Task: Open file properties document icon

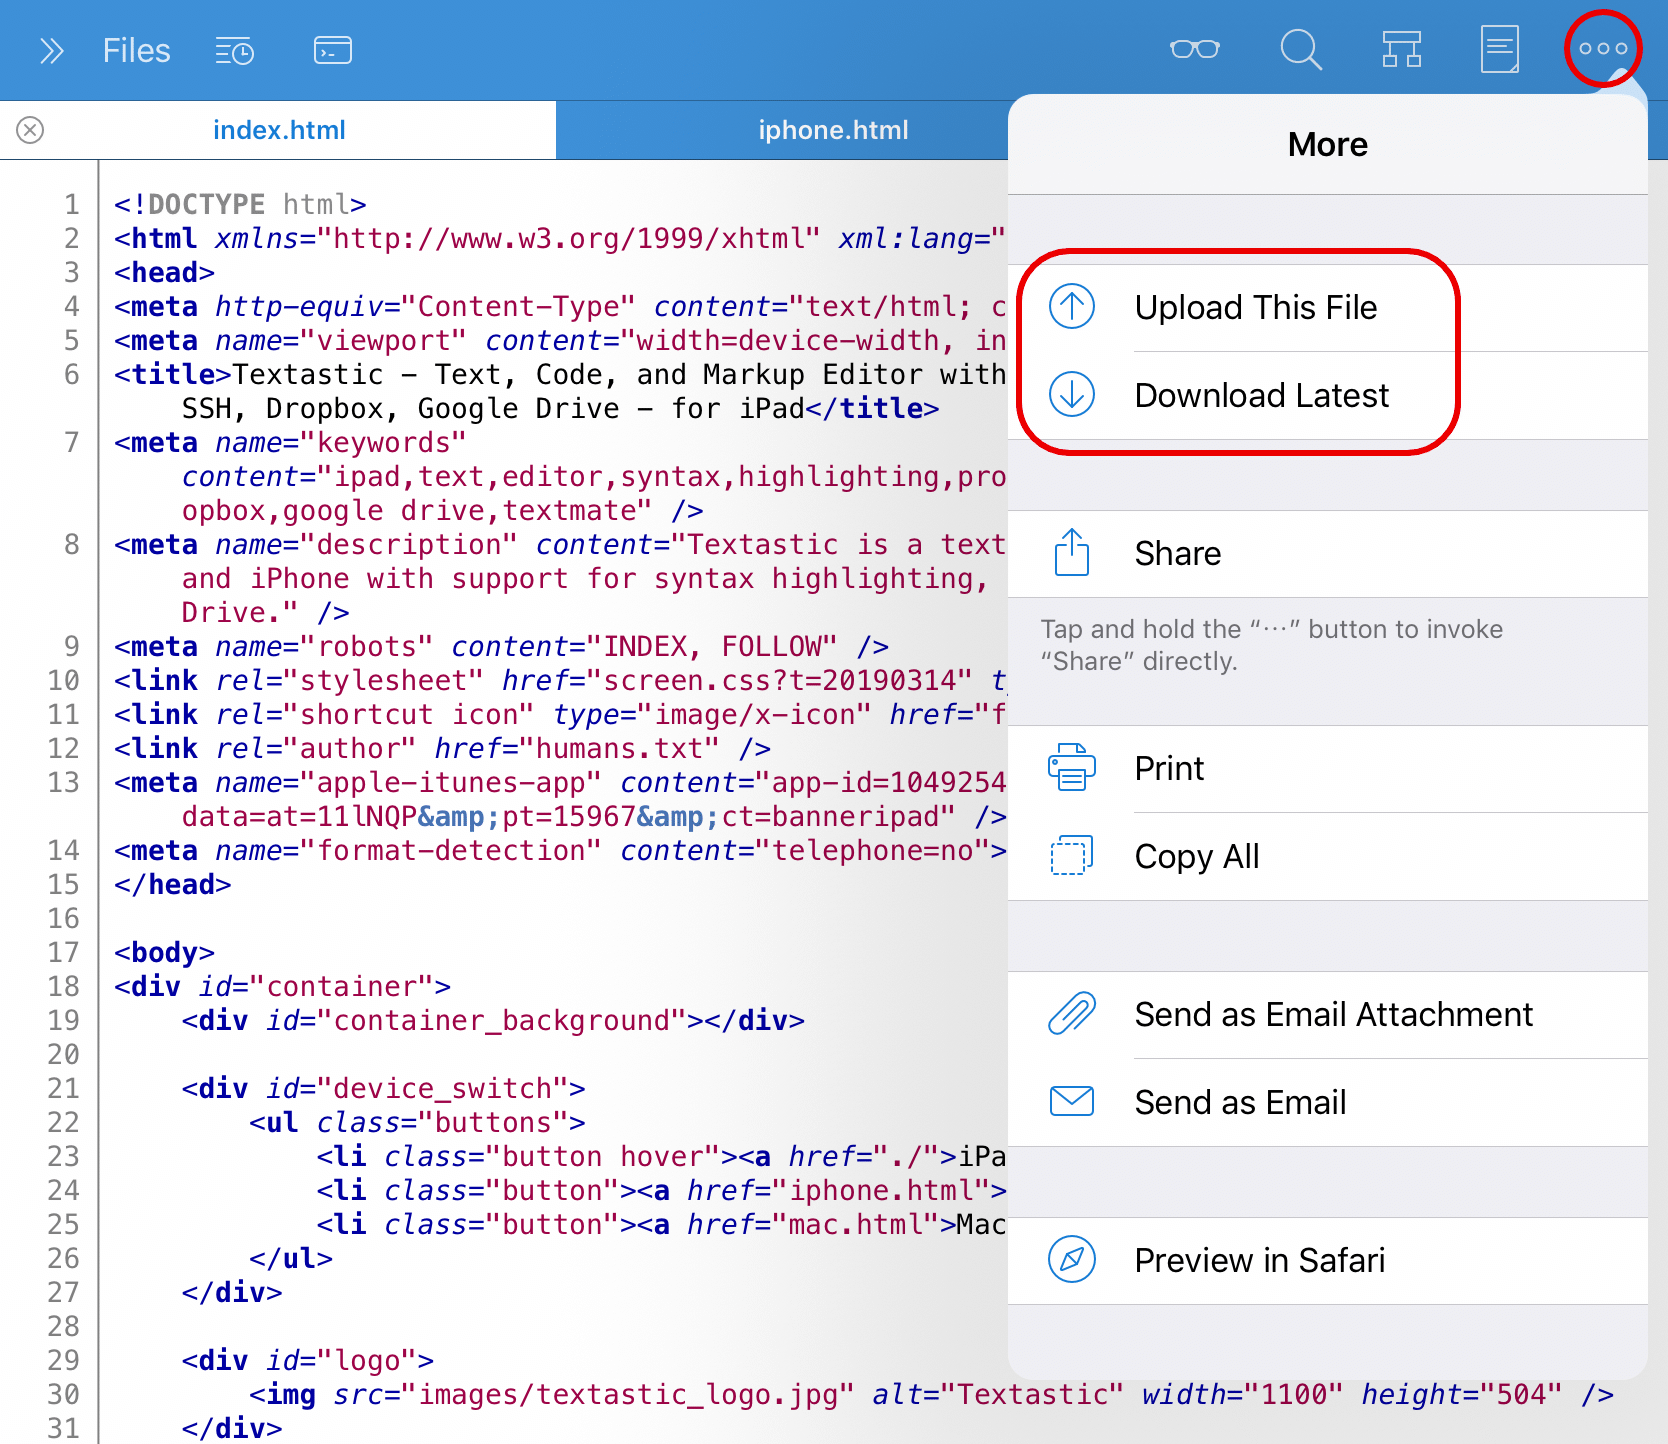Action: pyautogui.click(x=1500, y=49)
